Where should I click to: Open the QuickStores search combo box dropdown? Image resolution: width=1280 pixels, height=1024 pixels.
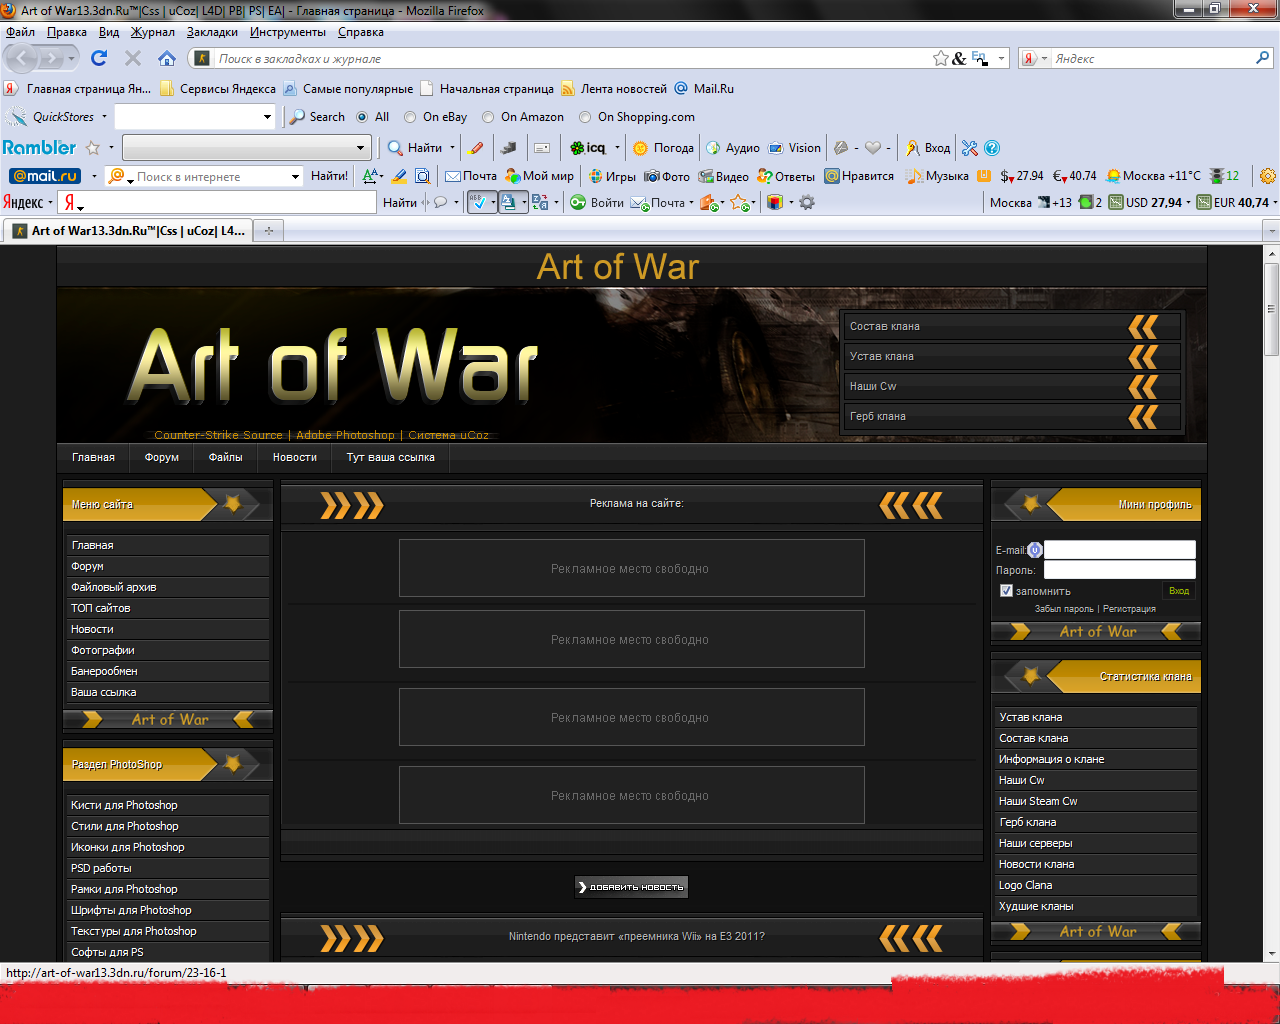(267, 117)
